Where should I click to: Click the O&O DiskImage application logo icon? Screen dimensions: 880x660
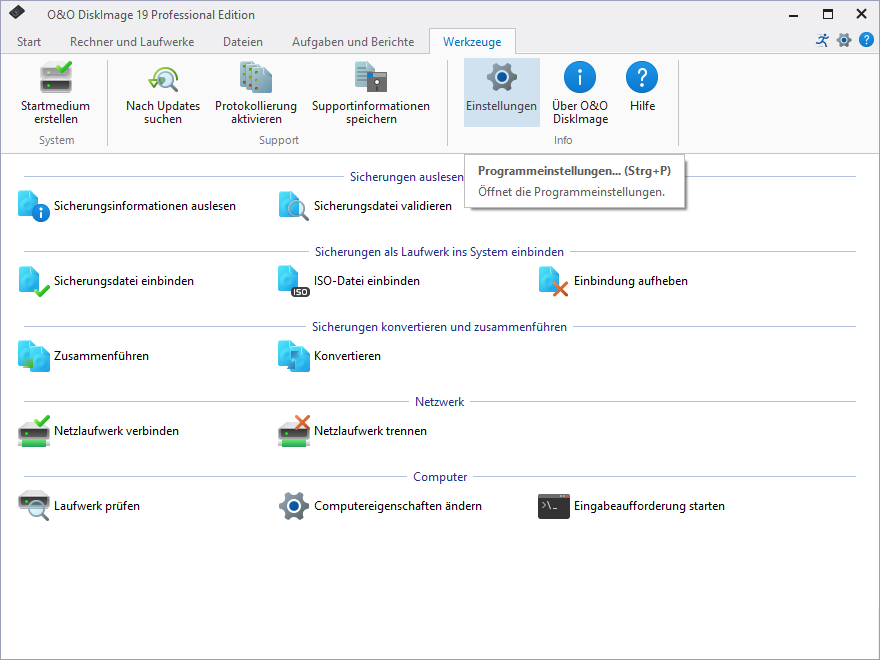pos(17,12)
